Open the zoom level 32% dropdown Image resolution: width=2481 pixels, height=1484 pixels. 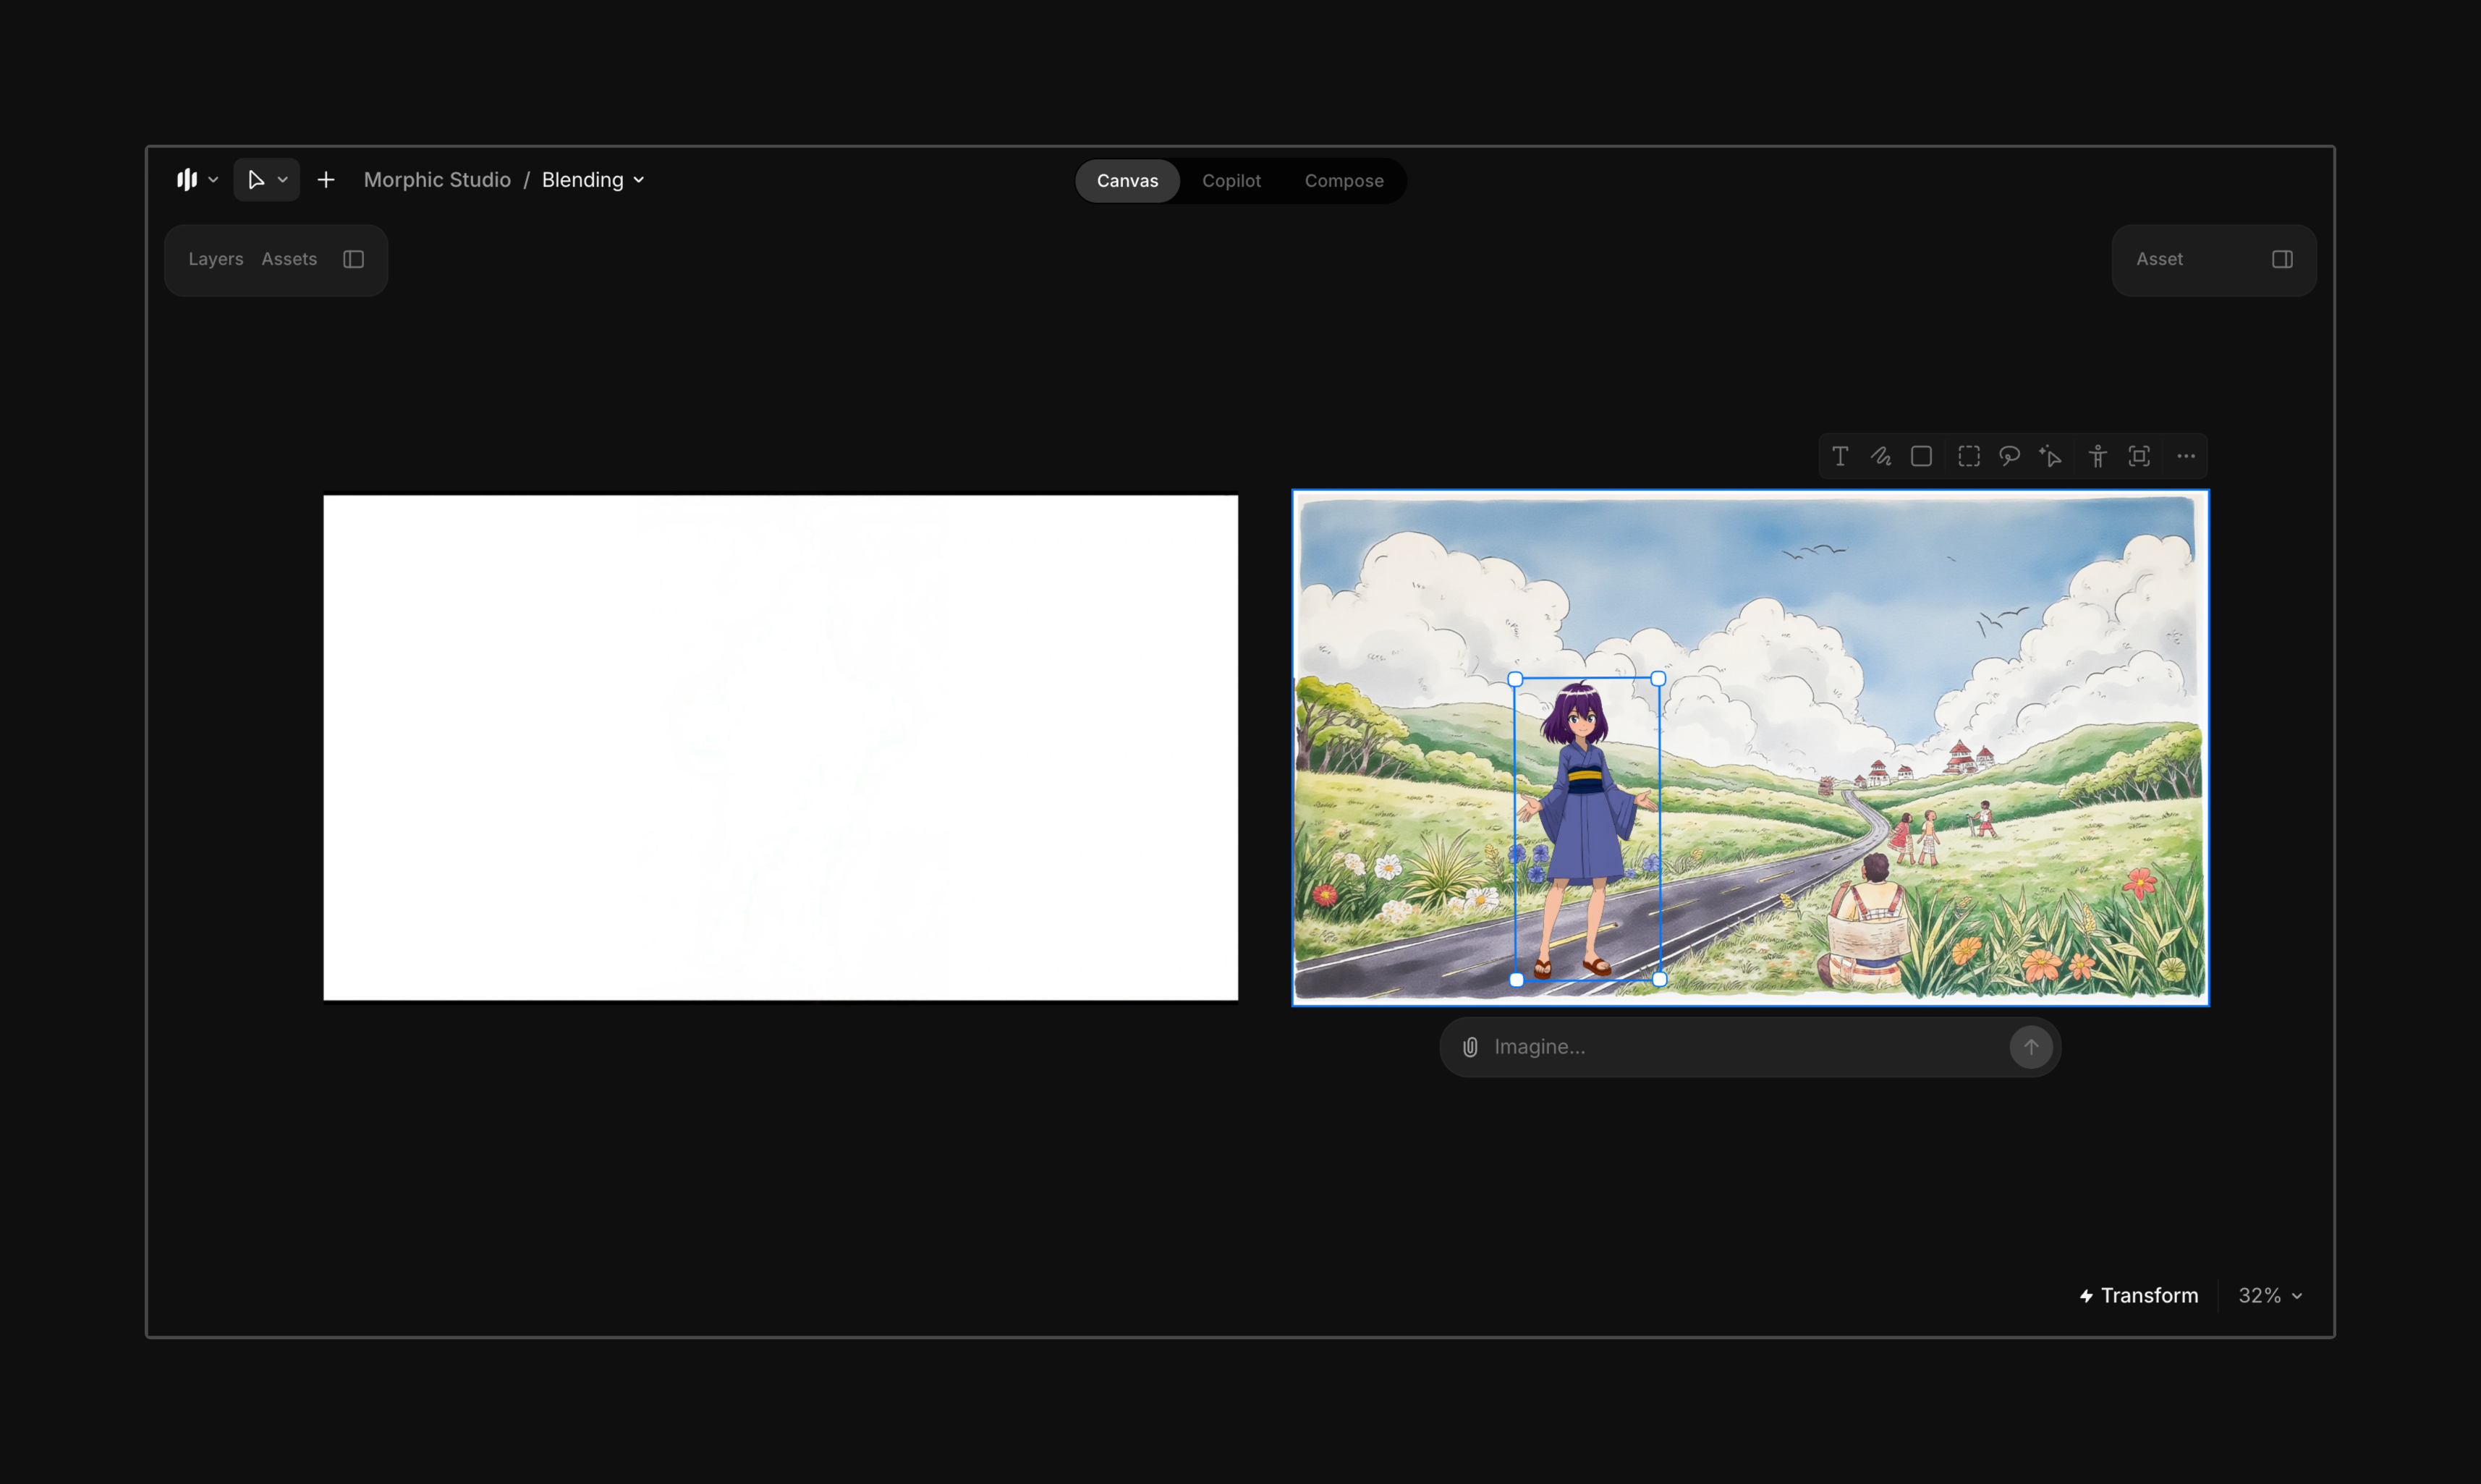2270,1296
